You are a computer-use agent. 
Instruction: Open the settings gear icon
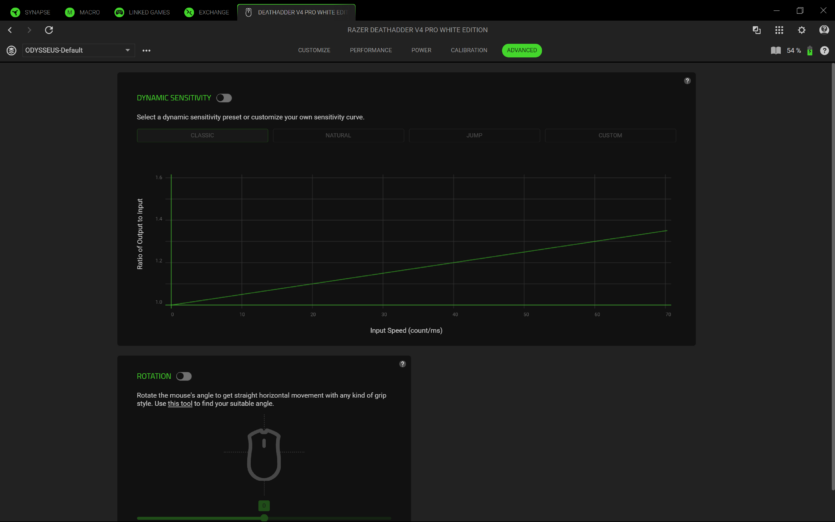(x=801, y=30)
